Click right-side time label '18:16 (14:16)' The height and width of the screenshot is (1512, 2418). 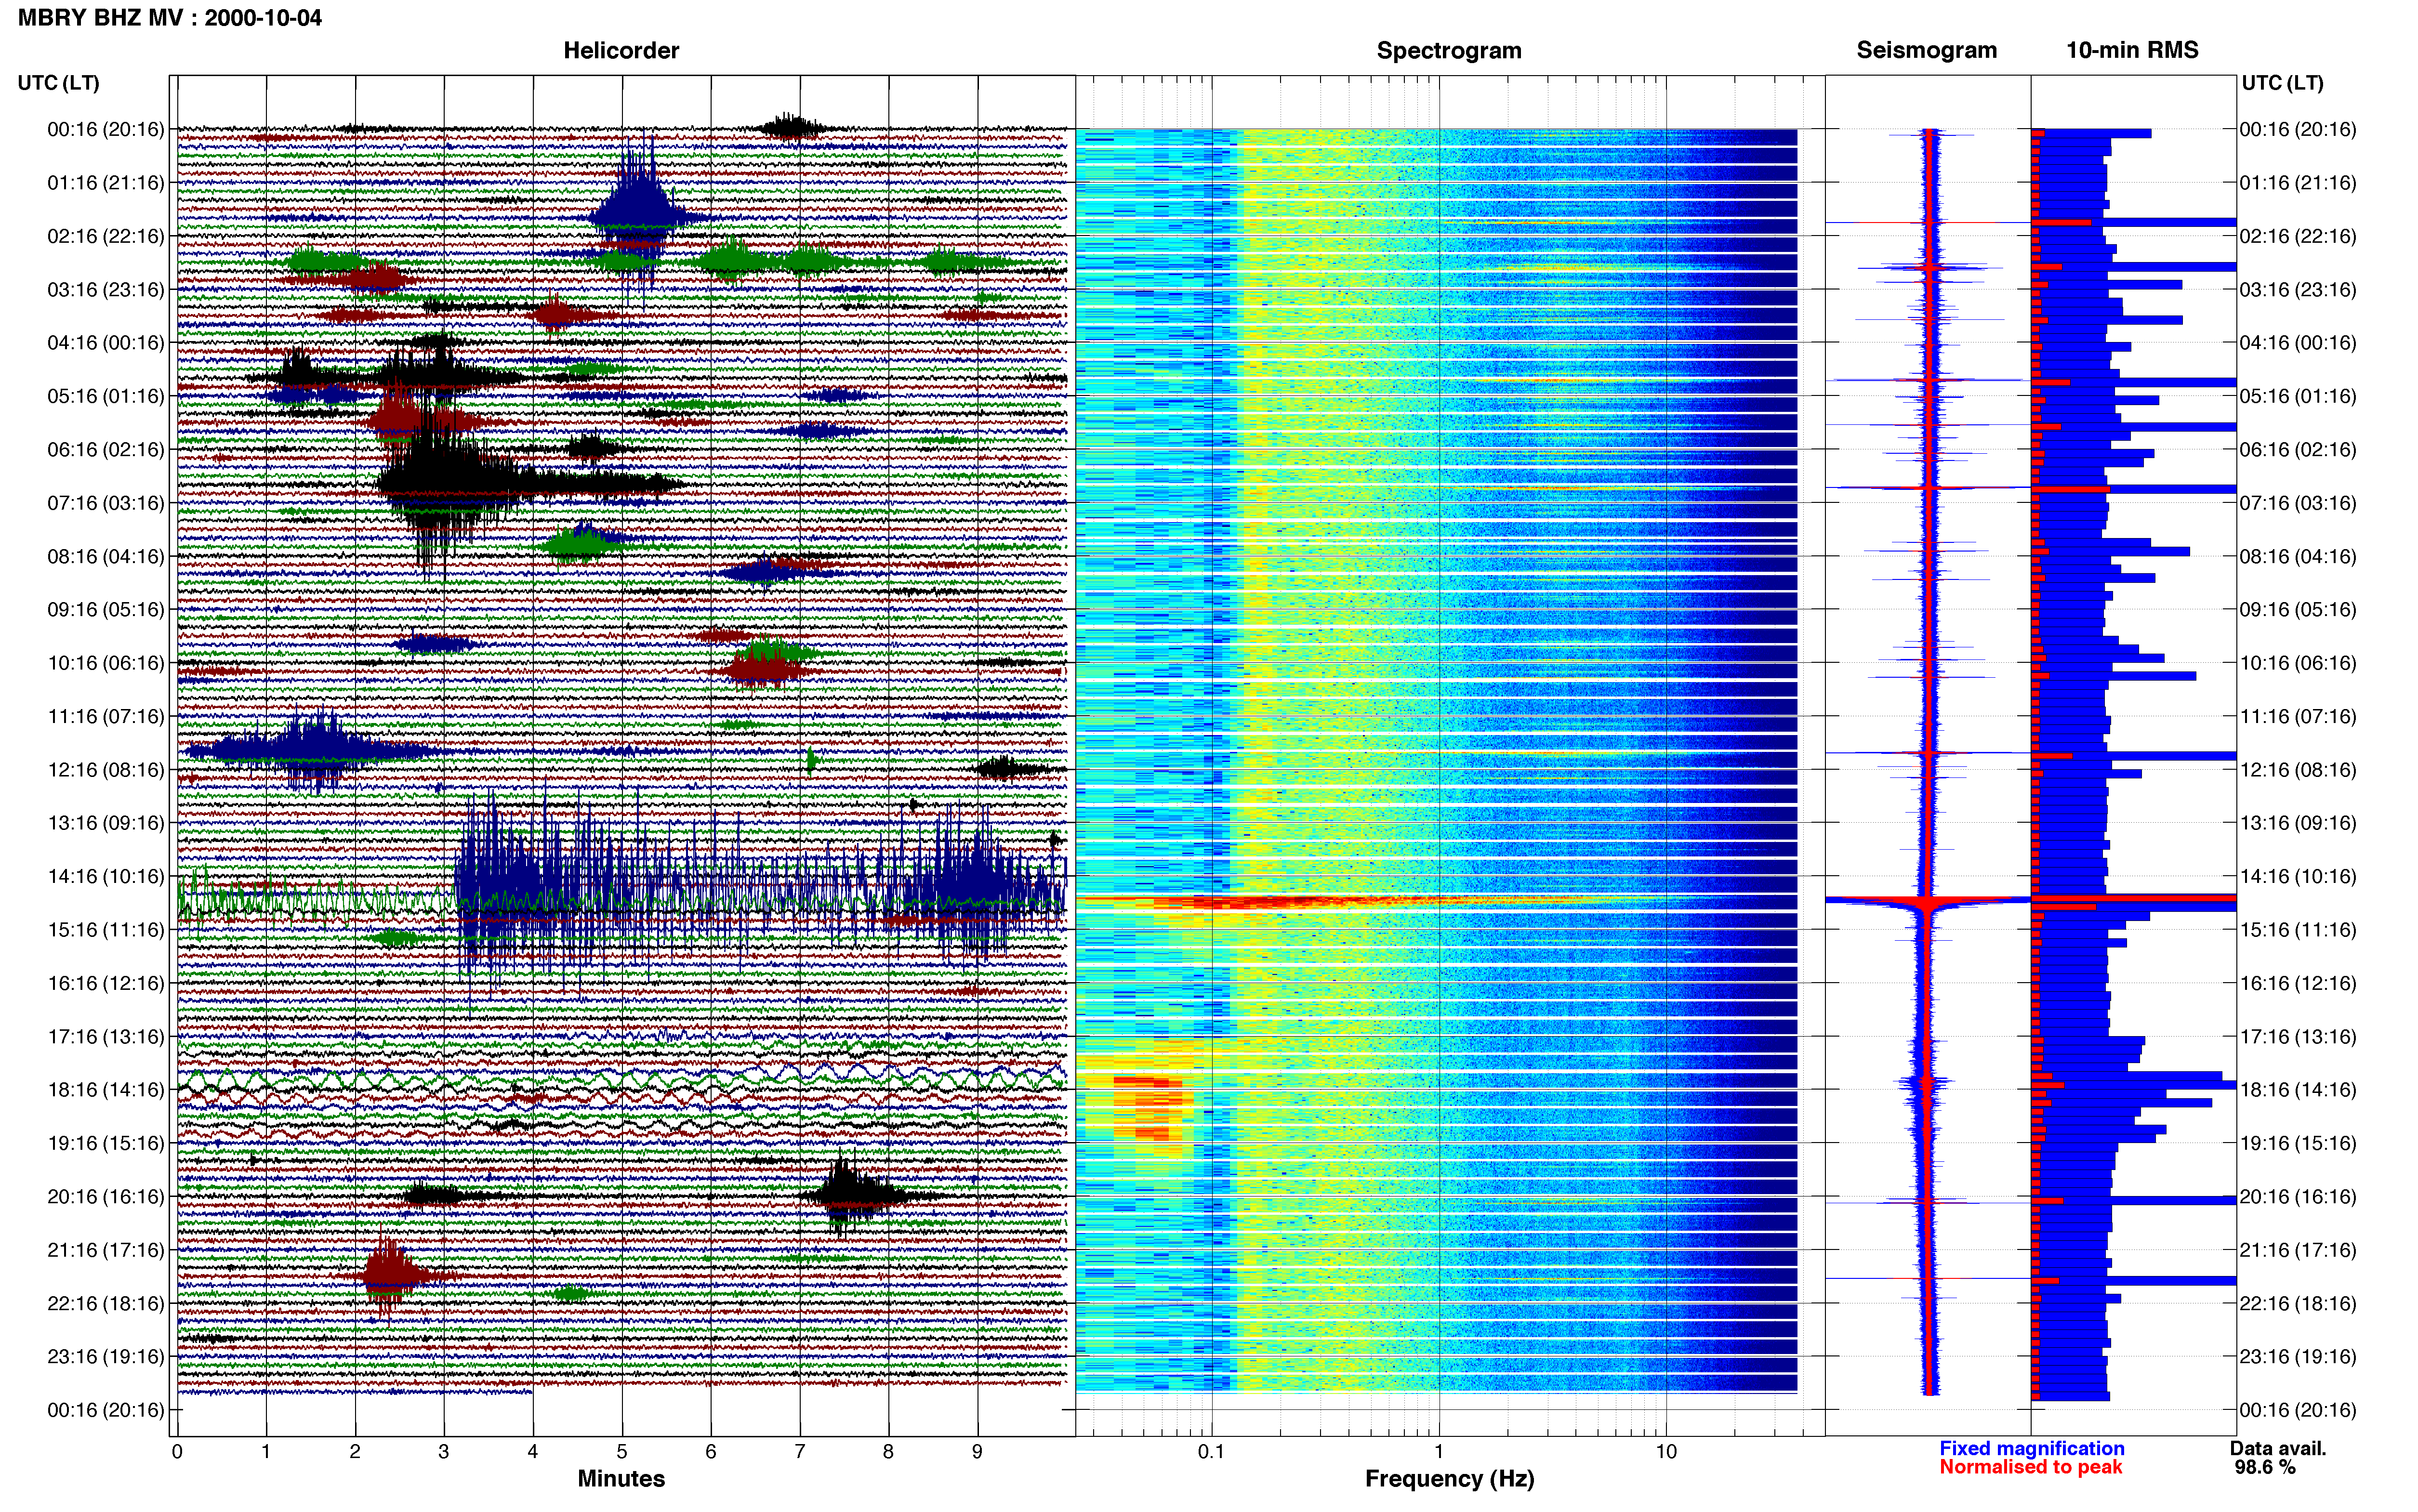coord(2298,1090)
